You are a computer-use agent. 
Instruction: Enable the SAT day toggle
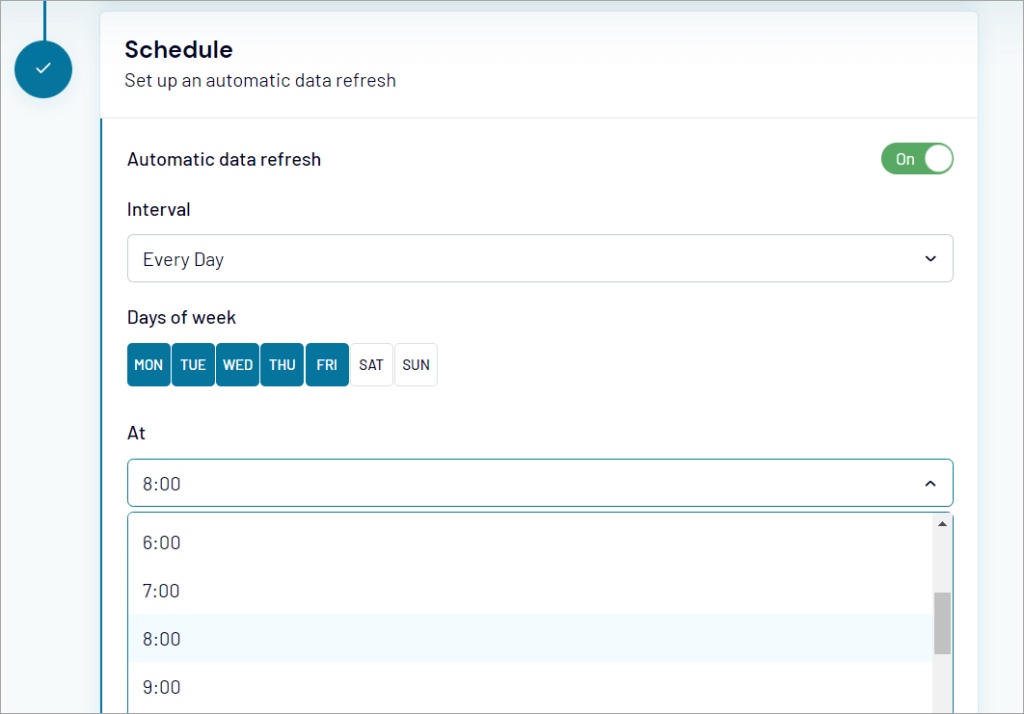pos(371,364)
